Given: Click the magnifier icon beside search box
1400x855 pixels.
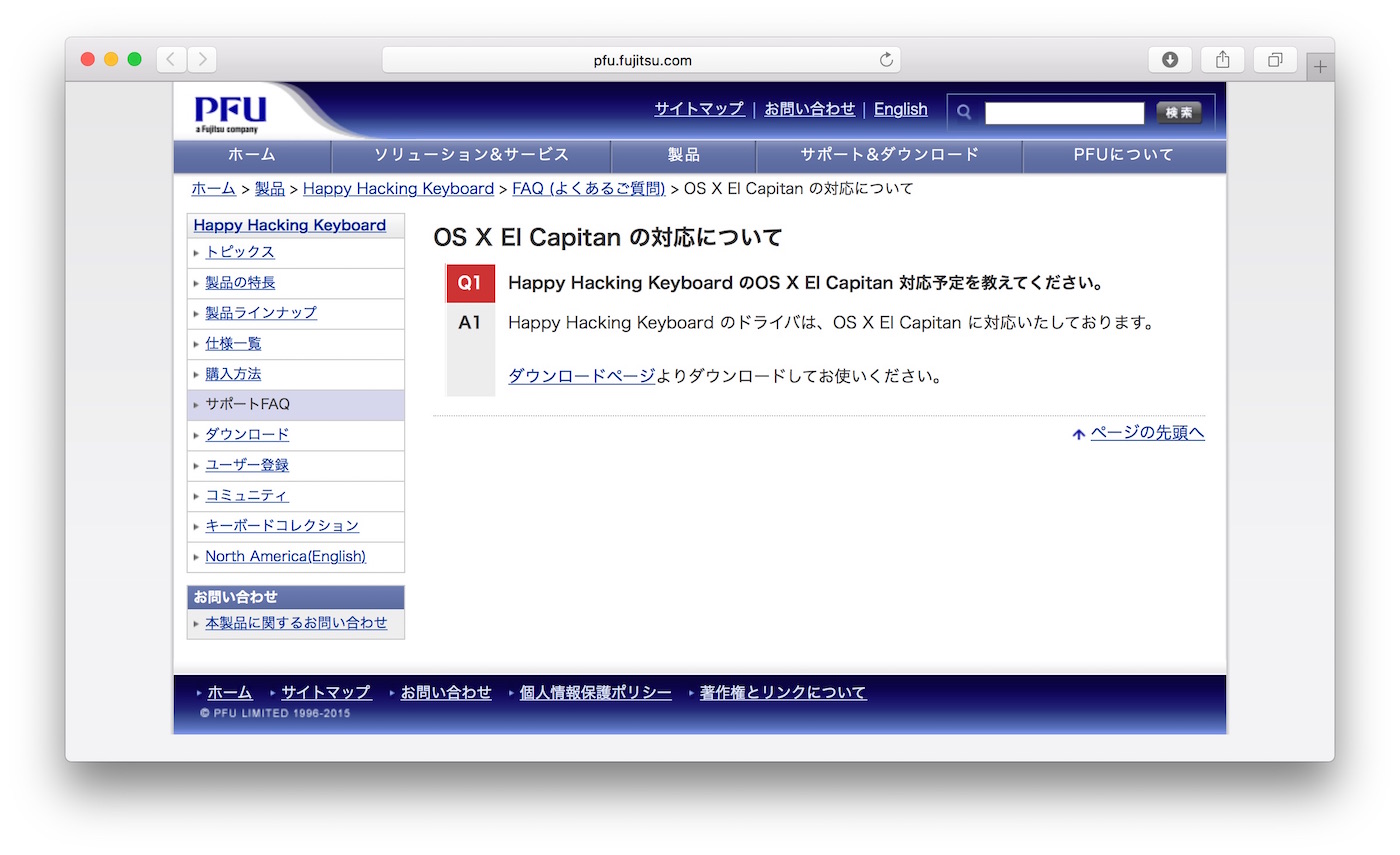Looking at the screenshot, I should pyautogui.click(x=964, y=112).
